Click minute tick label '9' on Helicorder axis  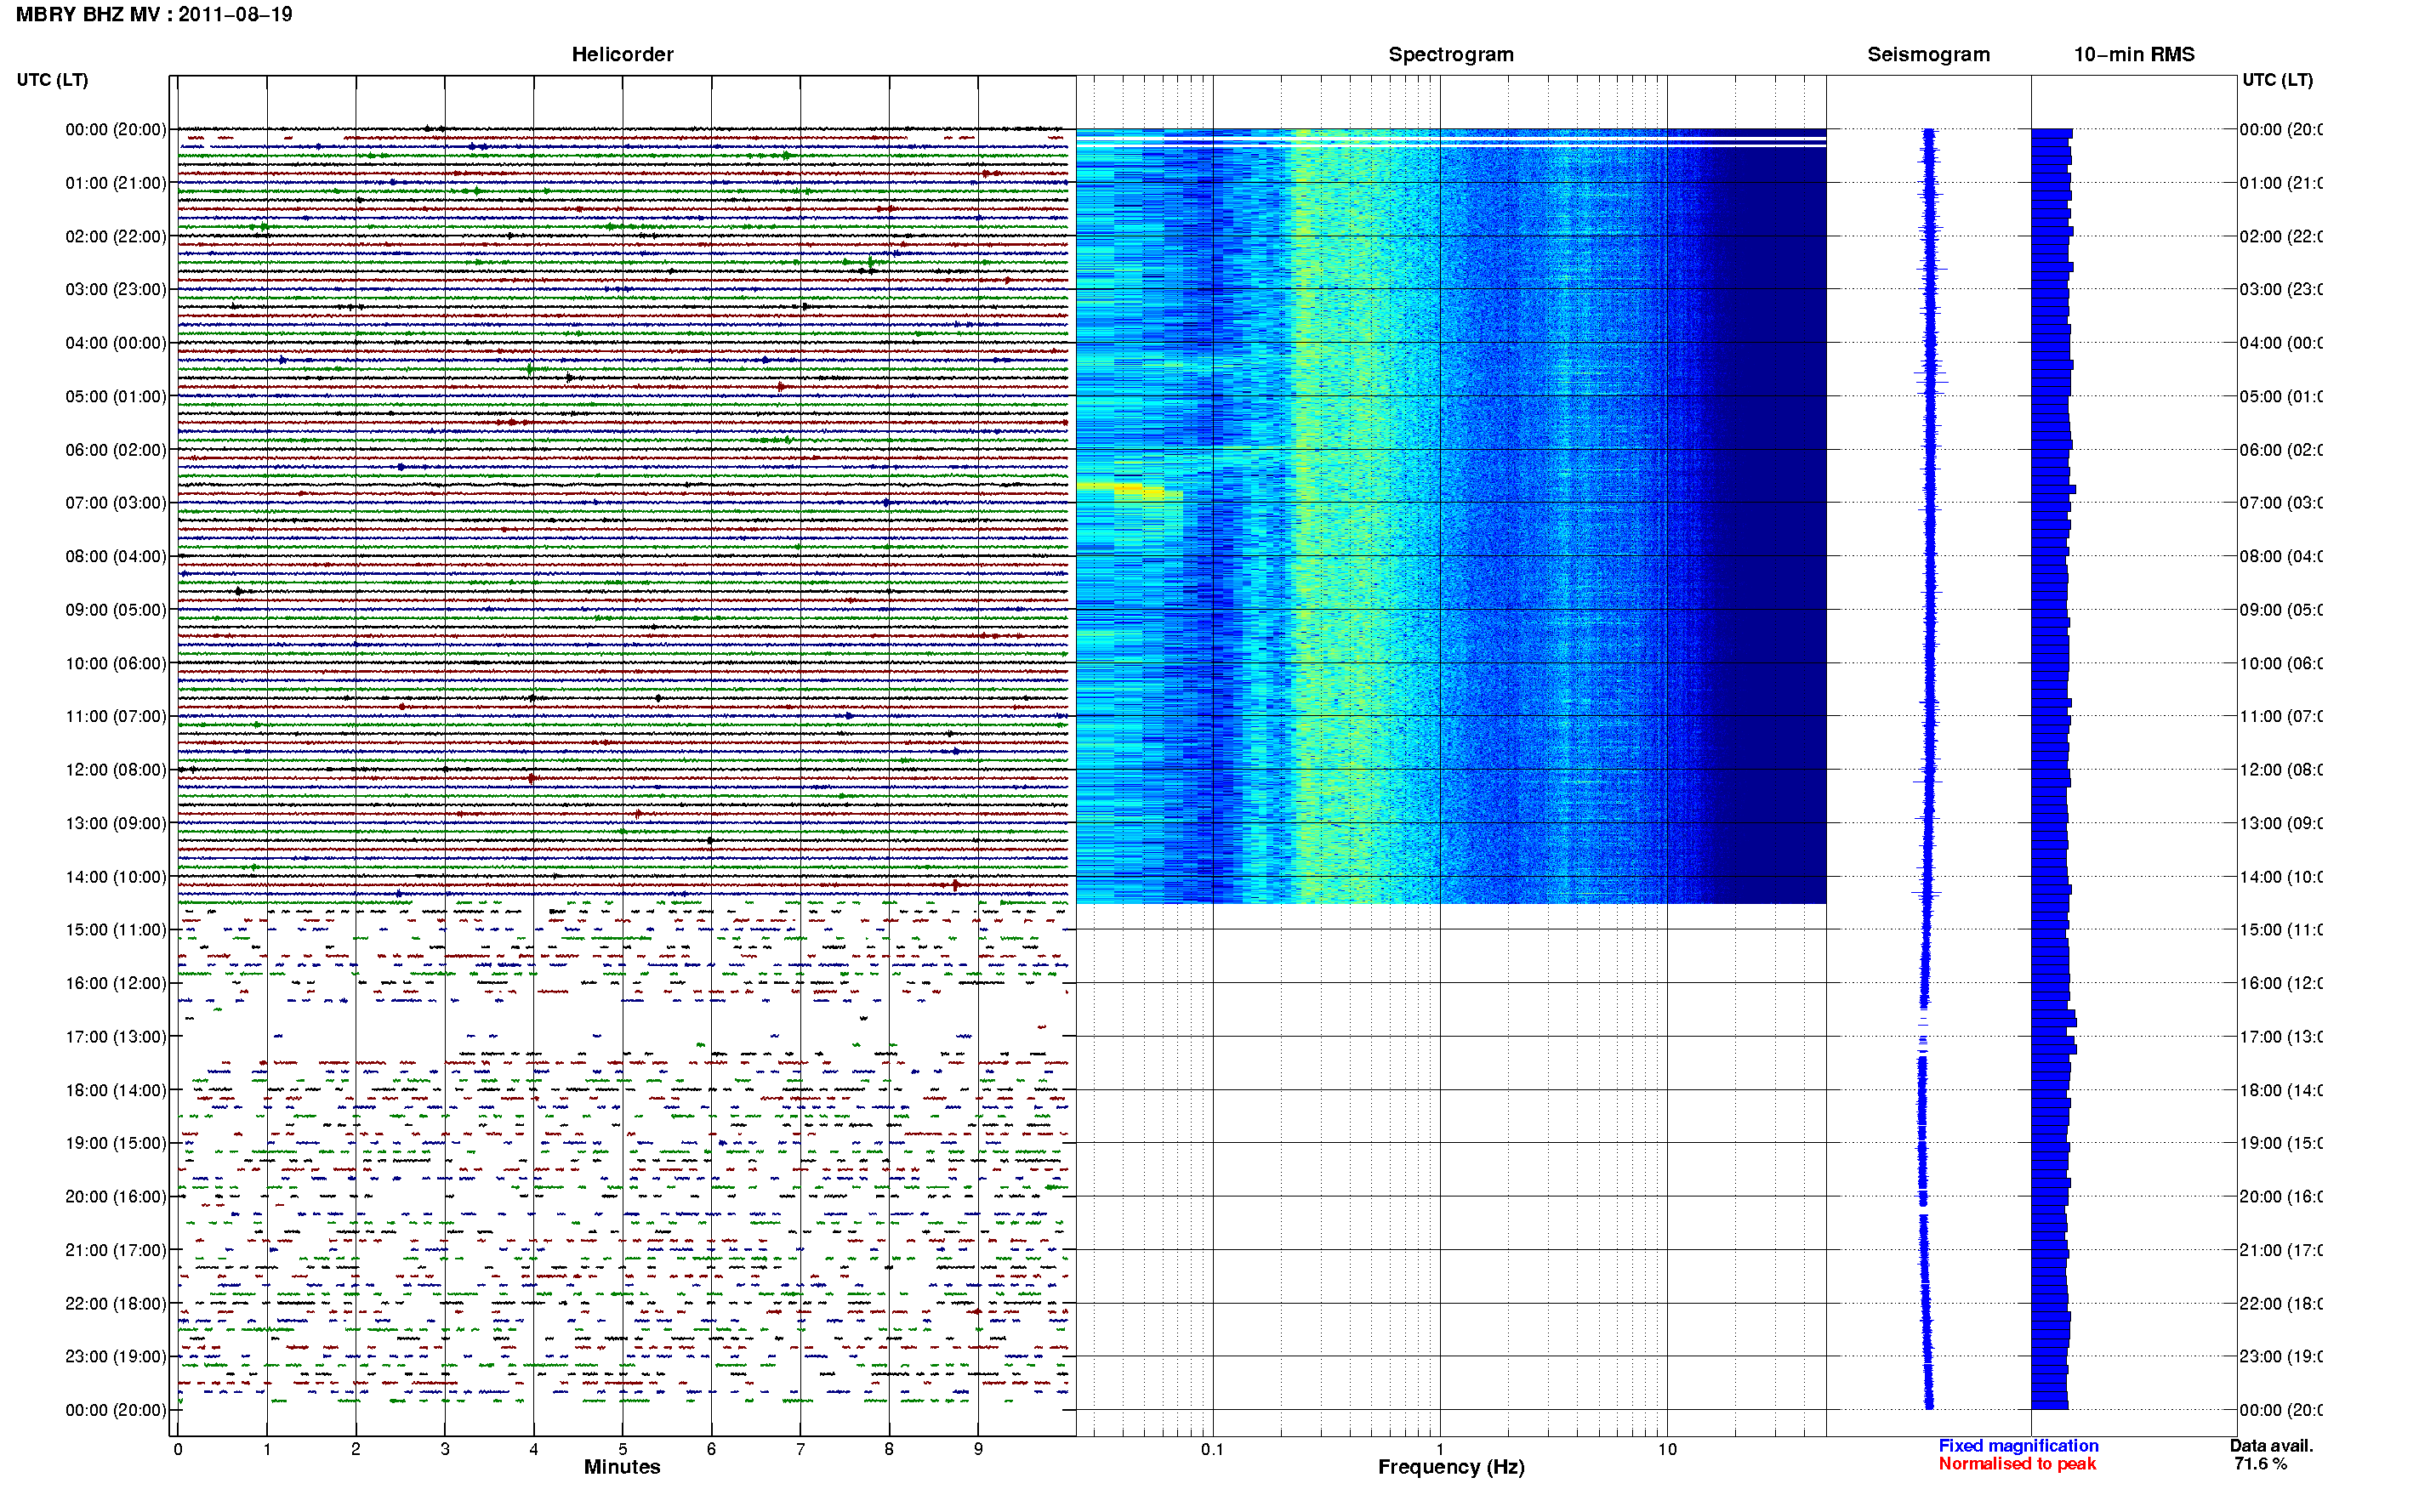click(978, 1449)
